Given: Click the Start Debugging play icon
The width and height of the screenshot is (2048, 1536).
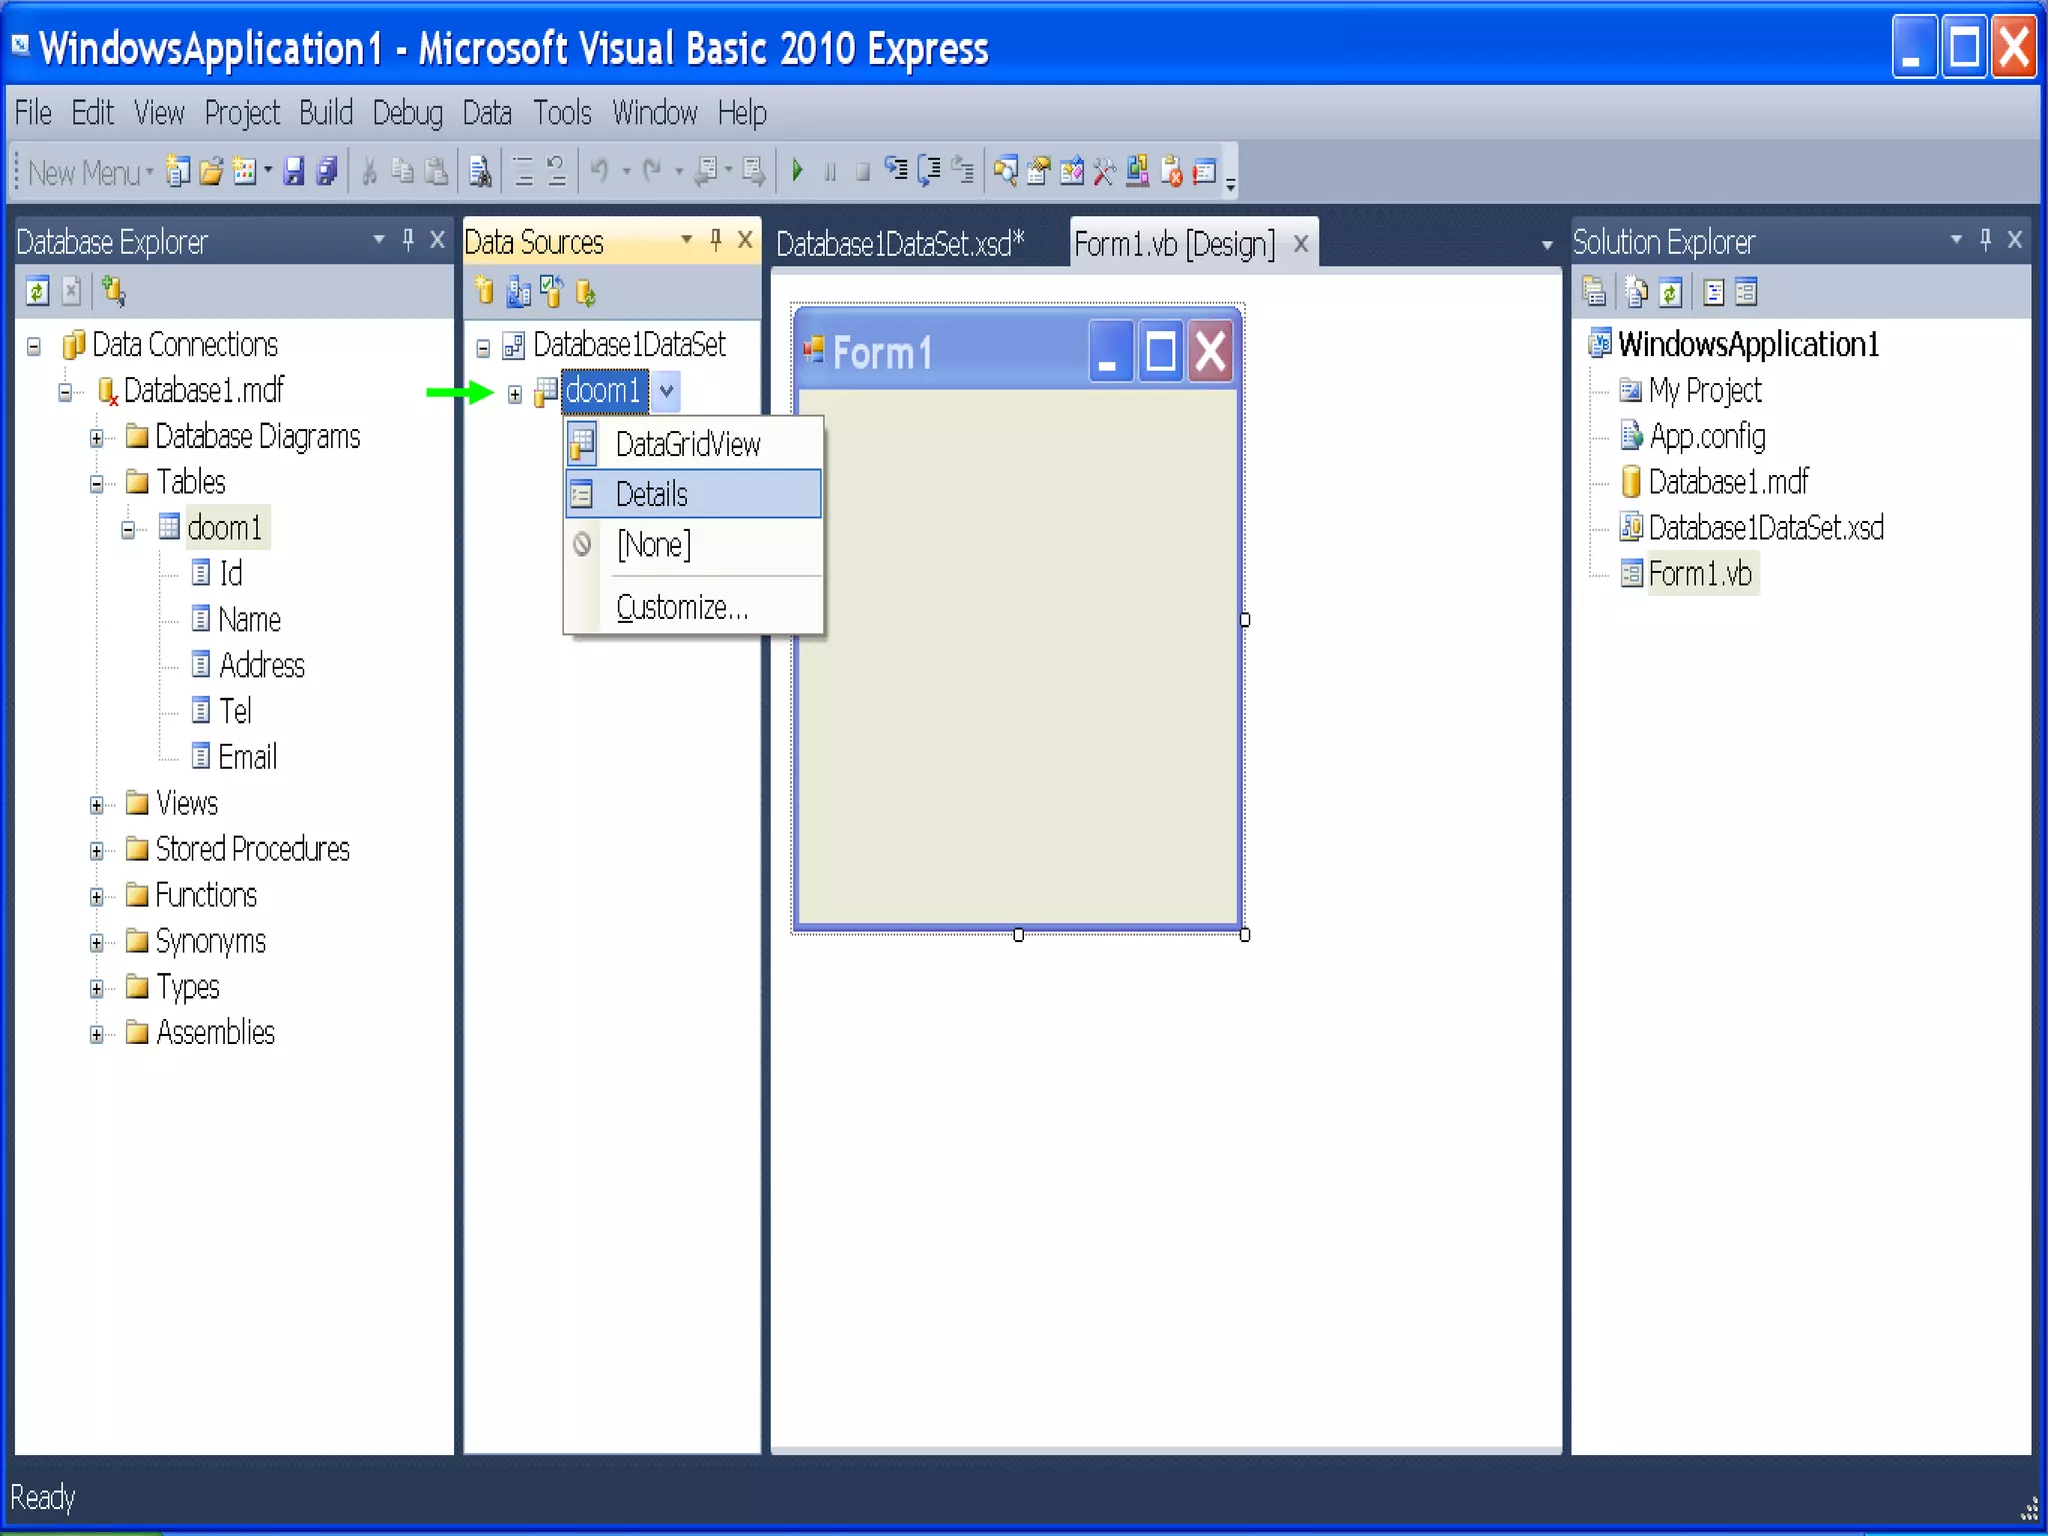Looking at the screenshot, I should 797,171.
